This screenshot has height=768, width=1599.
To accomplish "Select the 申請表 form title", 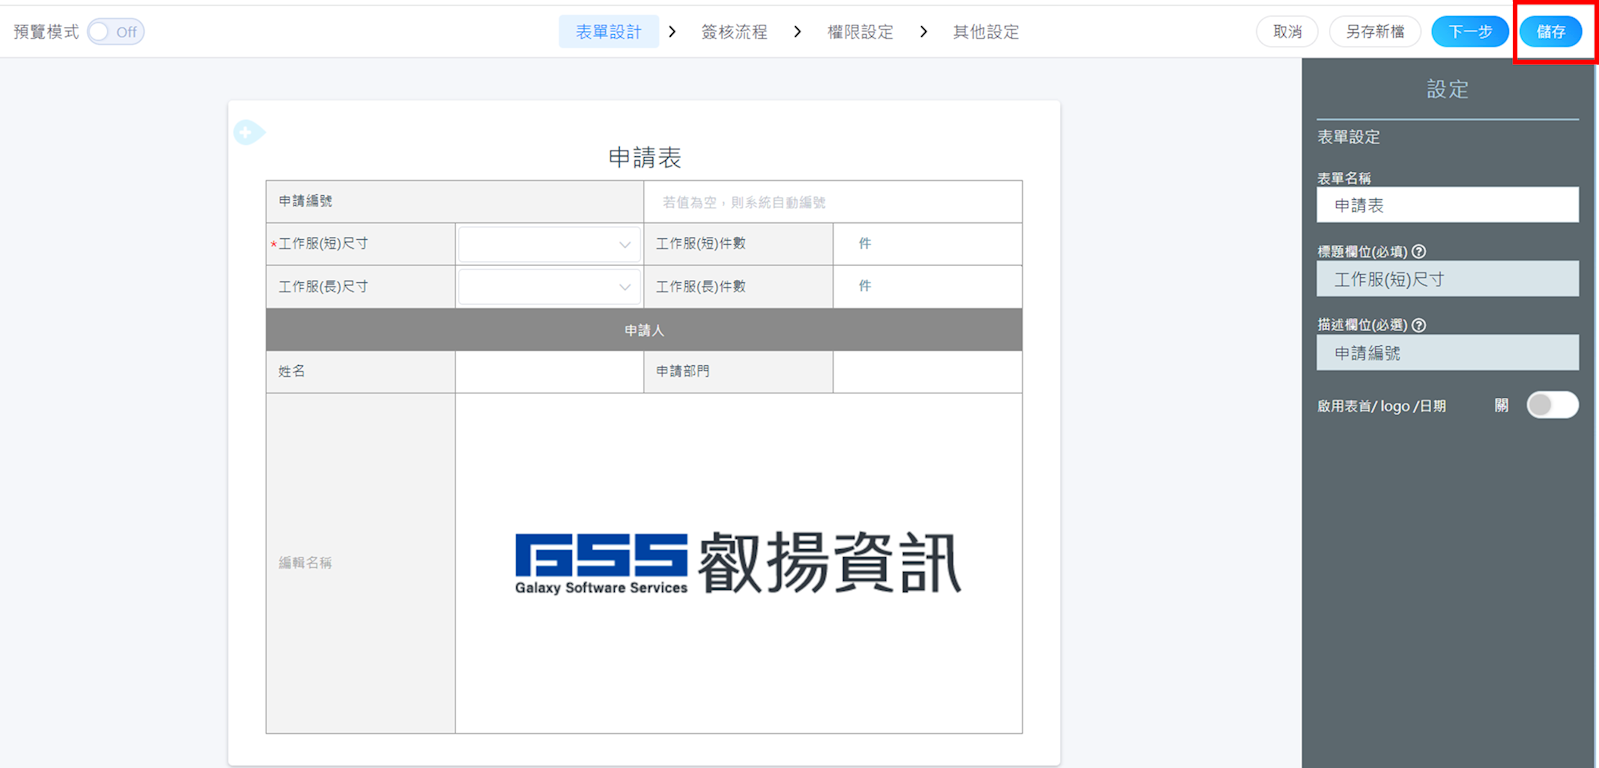I will point(645,158).
